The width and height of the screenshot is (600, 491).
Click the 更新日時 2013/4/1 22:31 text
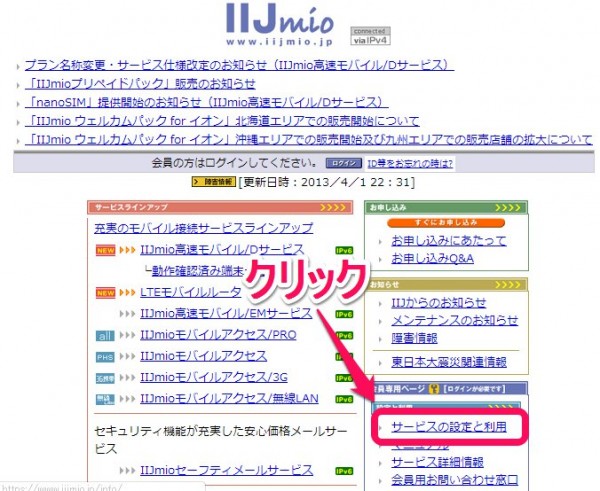(x=327, y=182)
